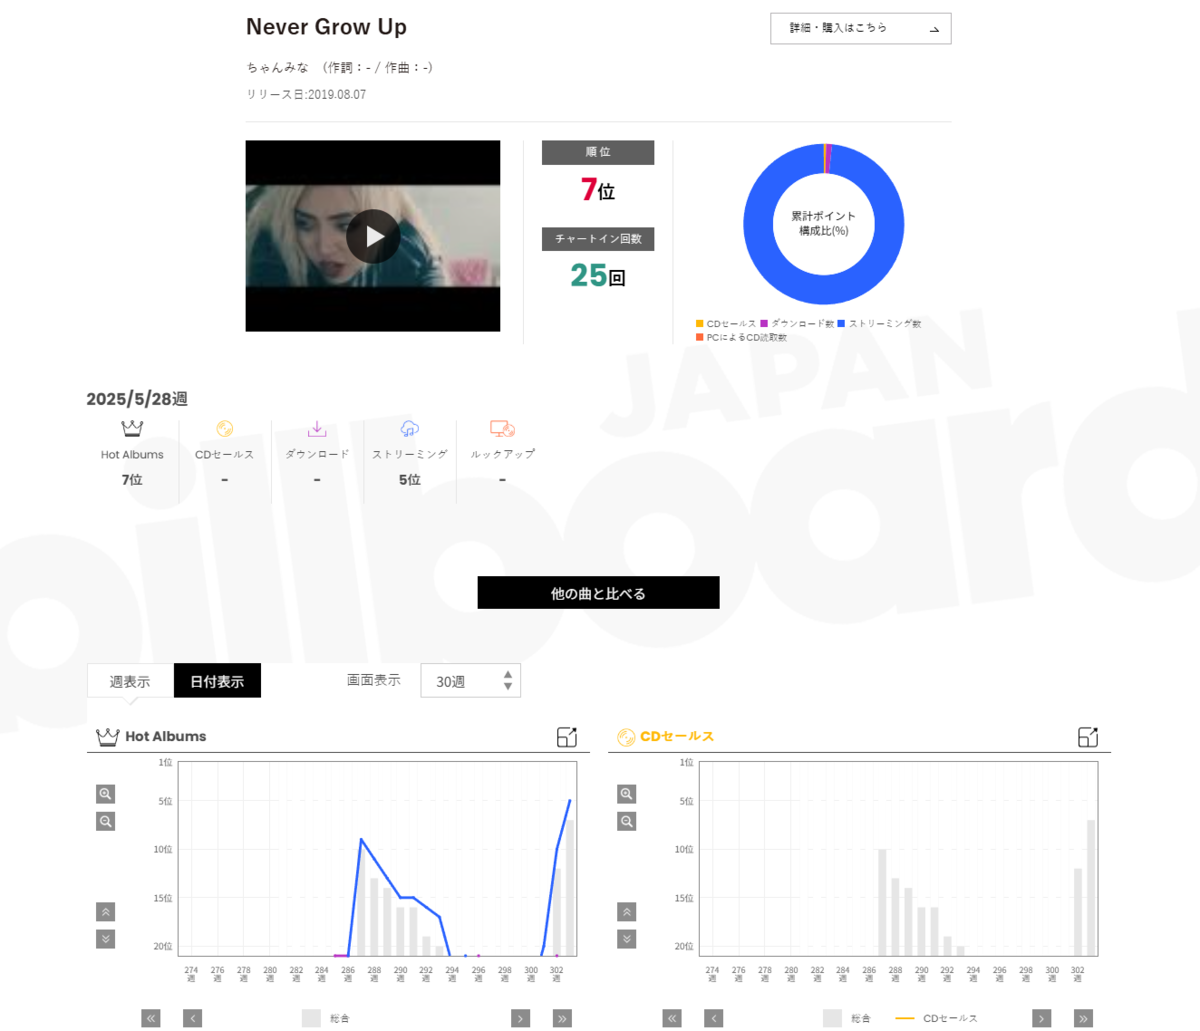Switch to 日付表示 tab
This screenshot has width=1200, height=1031.
pyautogui.click(x=217, y=681)
